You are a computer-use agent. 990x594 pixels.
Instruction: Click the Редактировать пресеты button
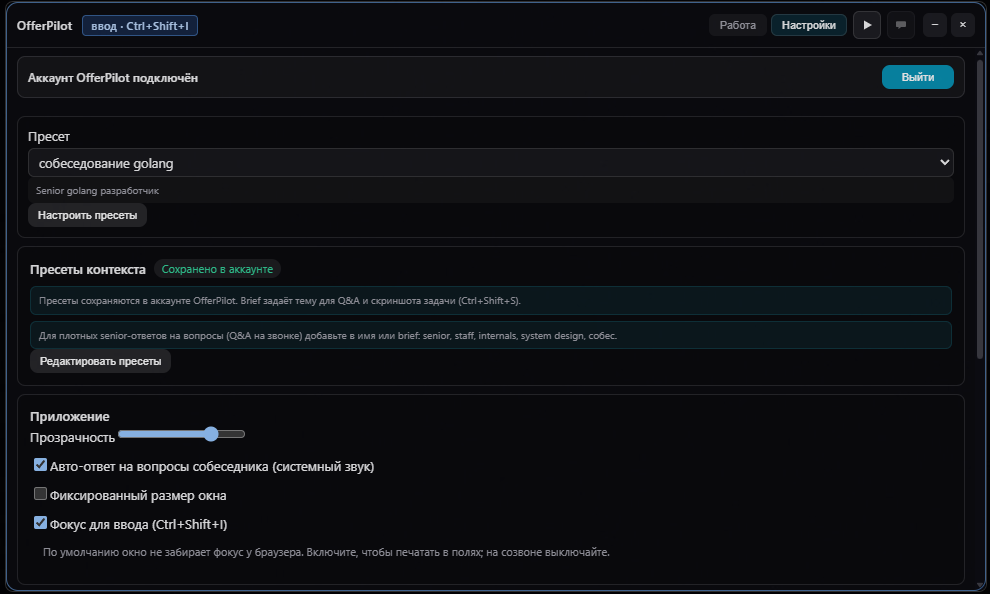pos(100,361)
